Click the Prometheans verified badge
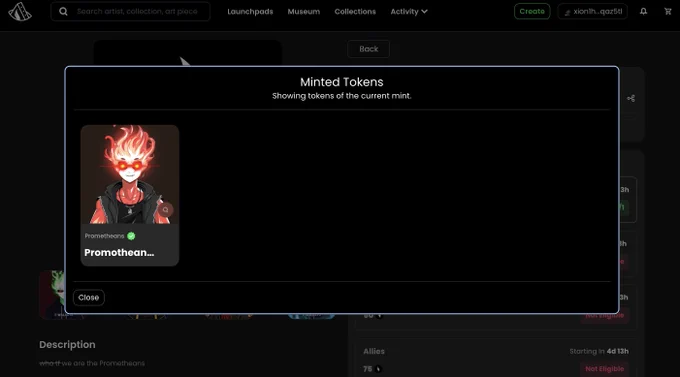Viewport: 680px width, 377px height. pos(131,236)
